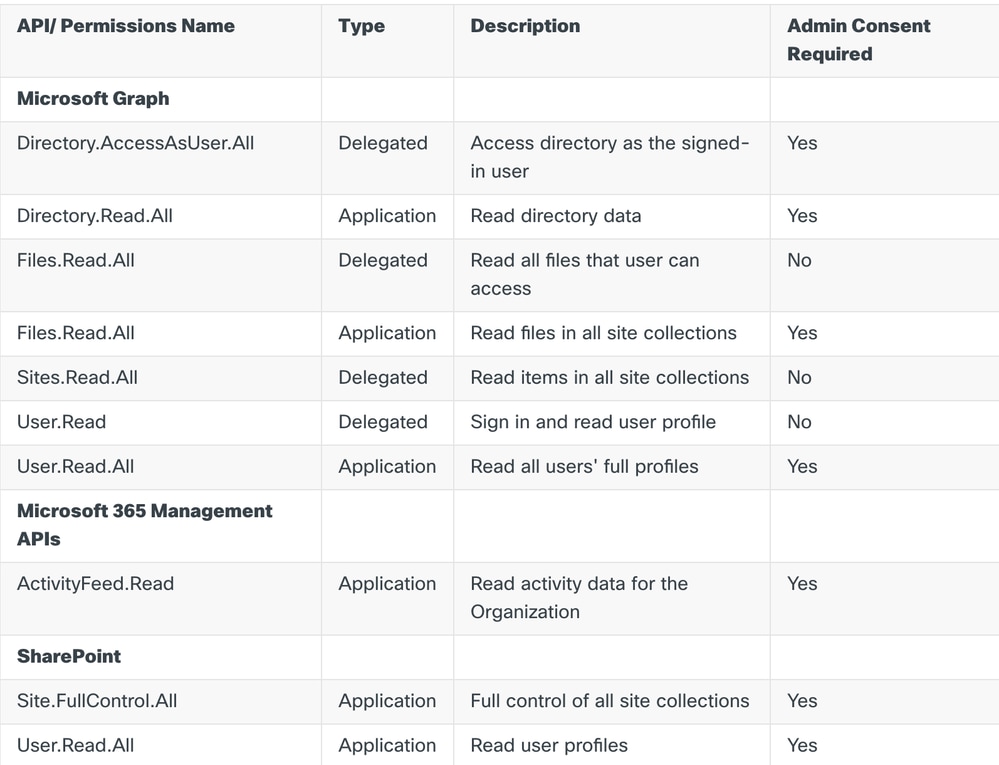Select the "Microsoft 365 Management APIs" heading
This screenshot has height=765, width=999.
pyautogui.click(x=145, y=525)
